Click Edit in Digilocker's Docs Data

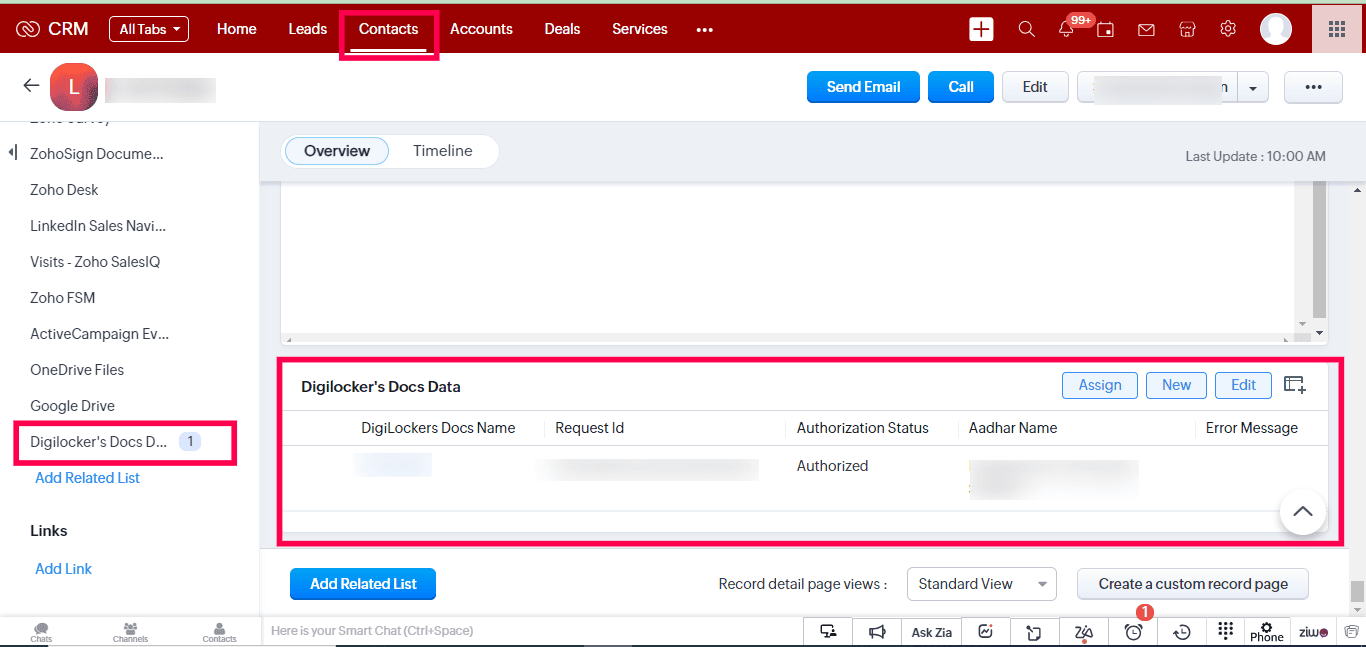coord(1243,385)
